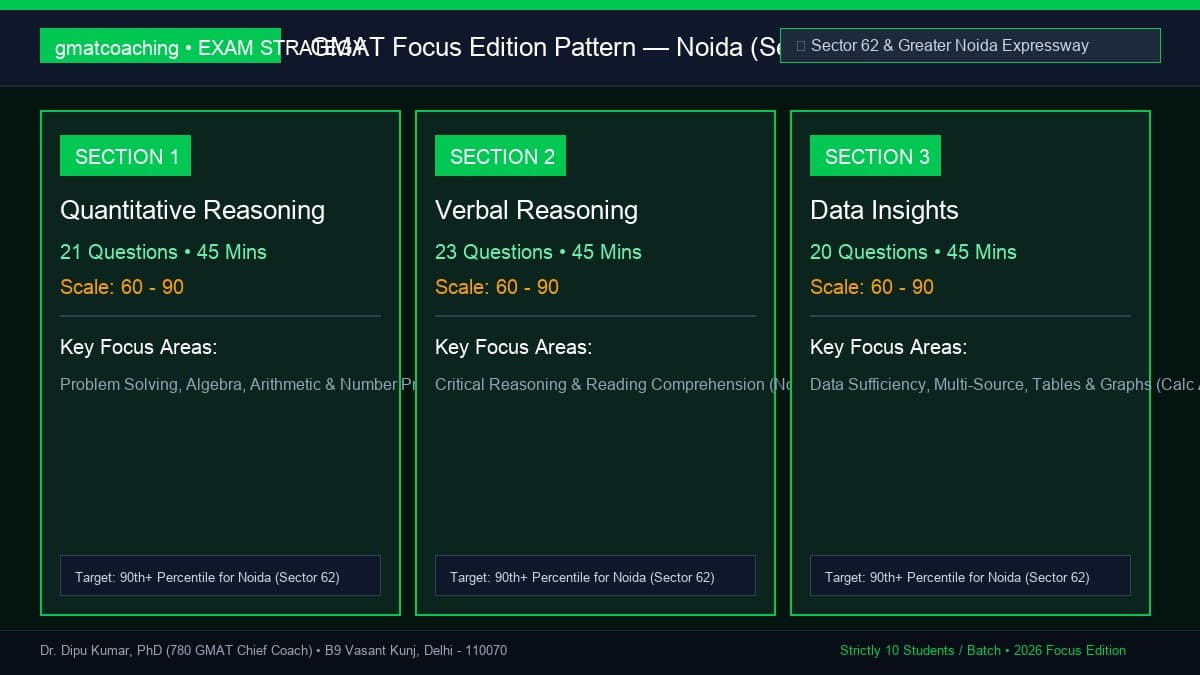Click Scale: 60 - 90 under Quantitative Reasoning
Viewport: 1200px width, 675px height.
[122, 287]
